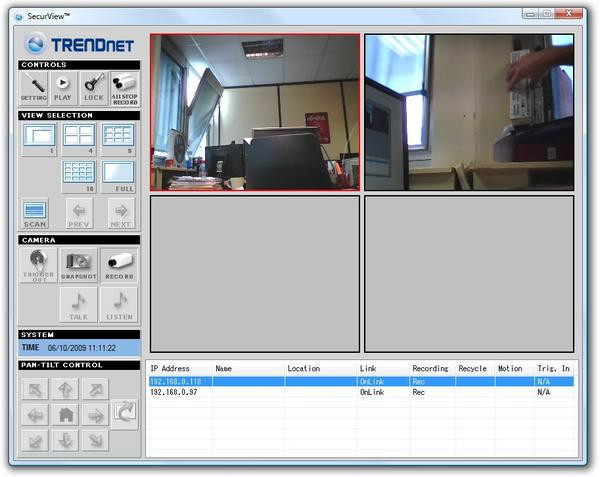Click the Link column header
600x477 pixels.
383,368
